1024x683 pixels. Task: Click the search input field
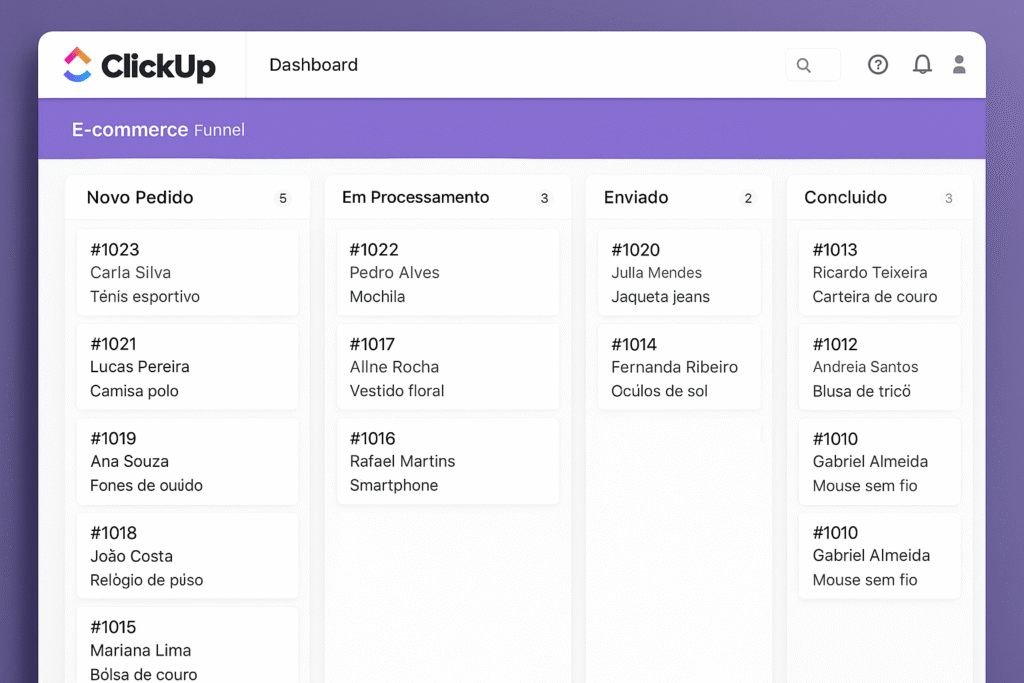click(x=822, y=66)
